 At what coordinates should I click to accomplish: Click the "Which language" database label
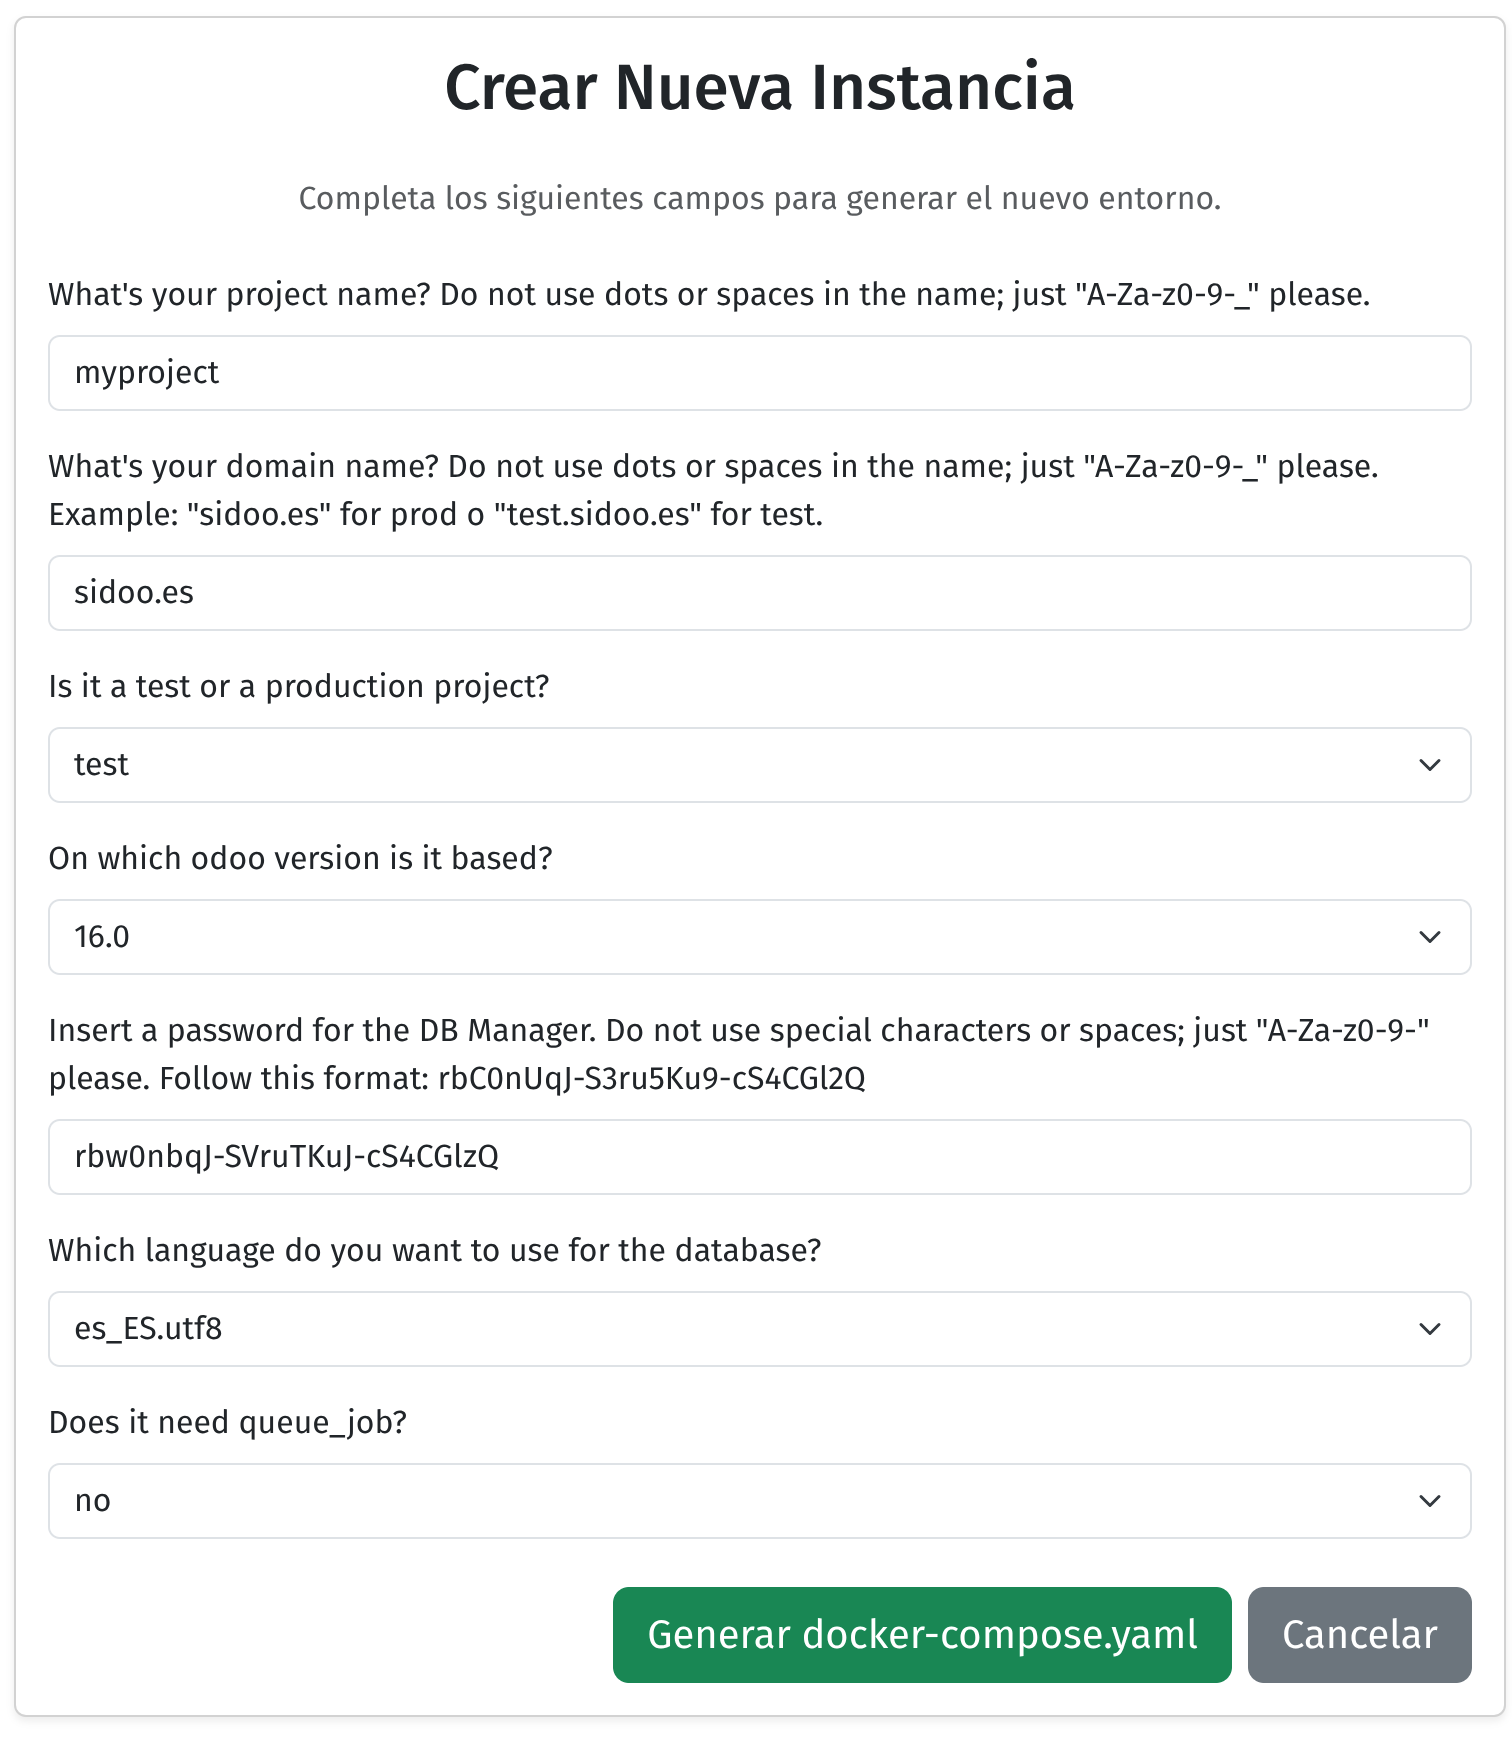pyautogui.click(x=434, y=1251)
